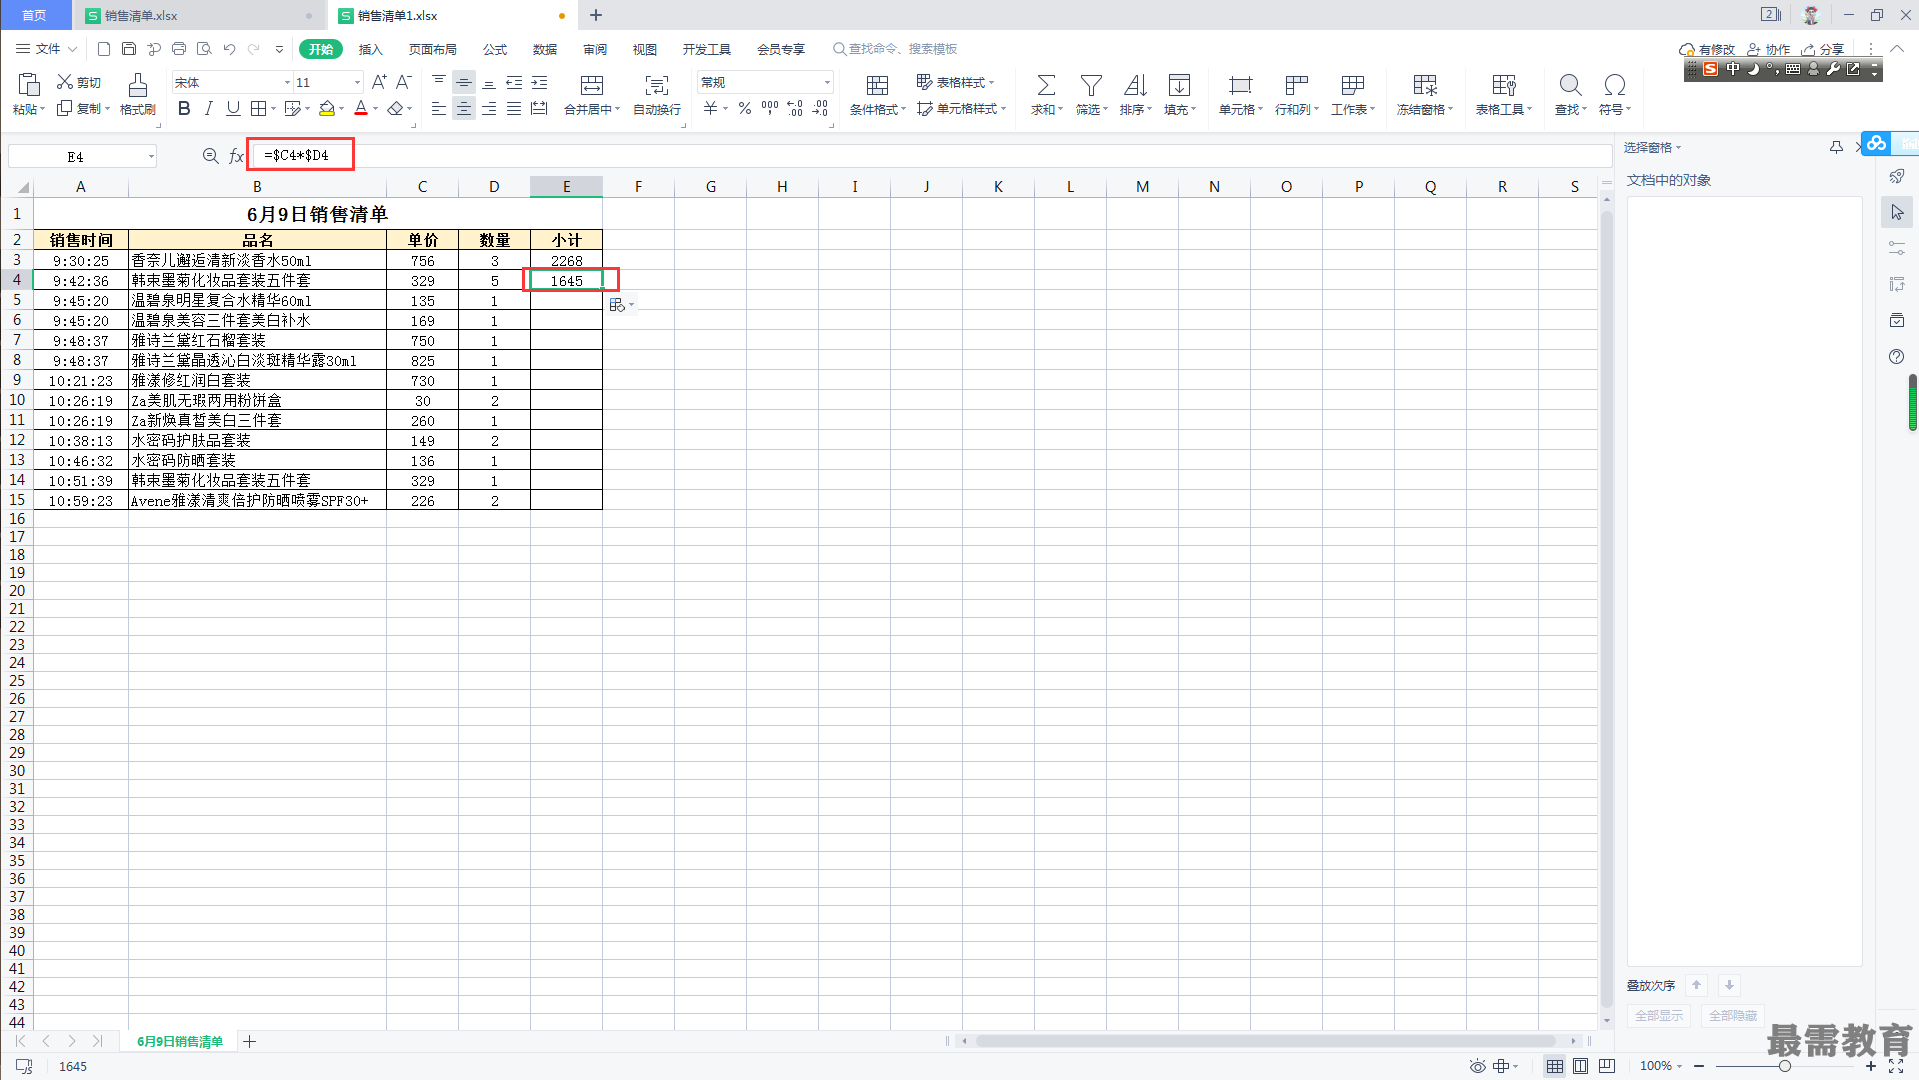The image size is (1919, 1080).
Task: Click the formula bar input field
Action: click(930, 156)
